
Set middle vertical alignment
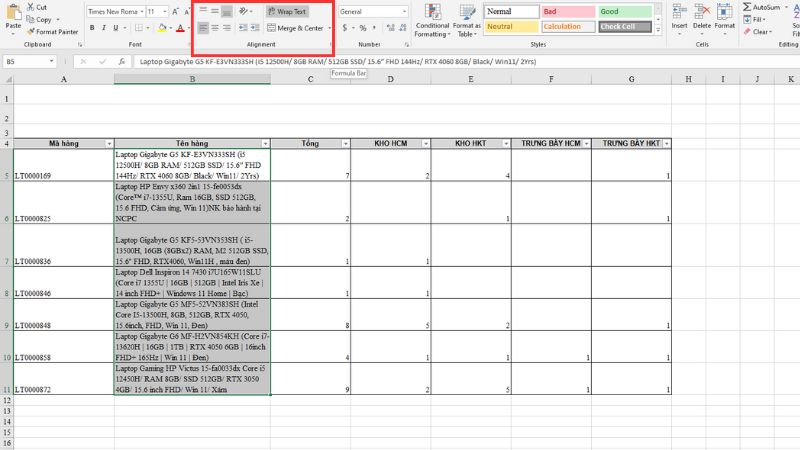(x=215, y=11)
